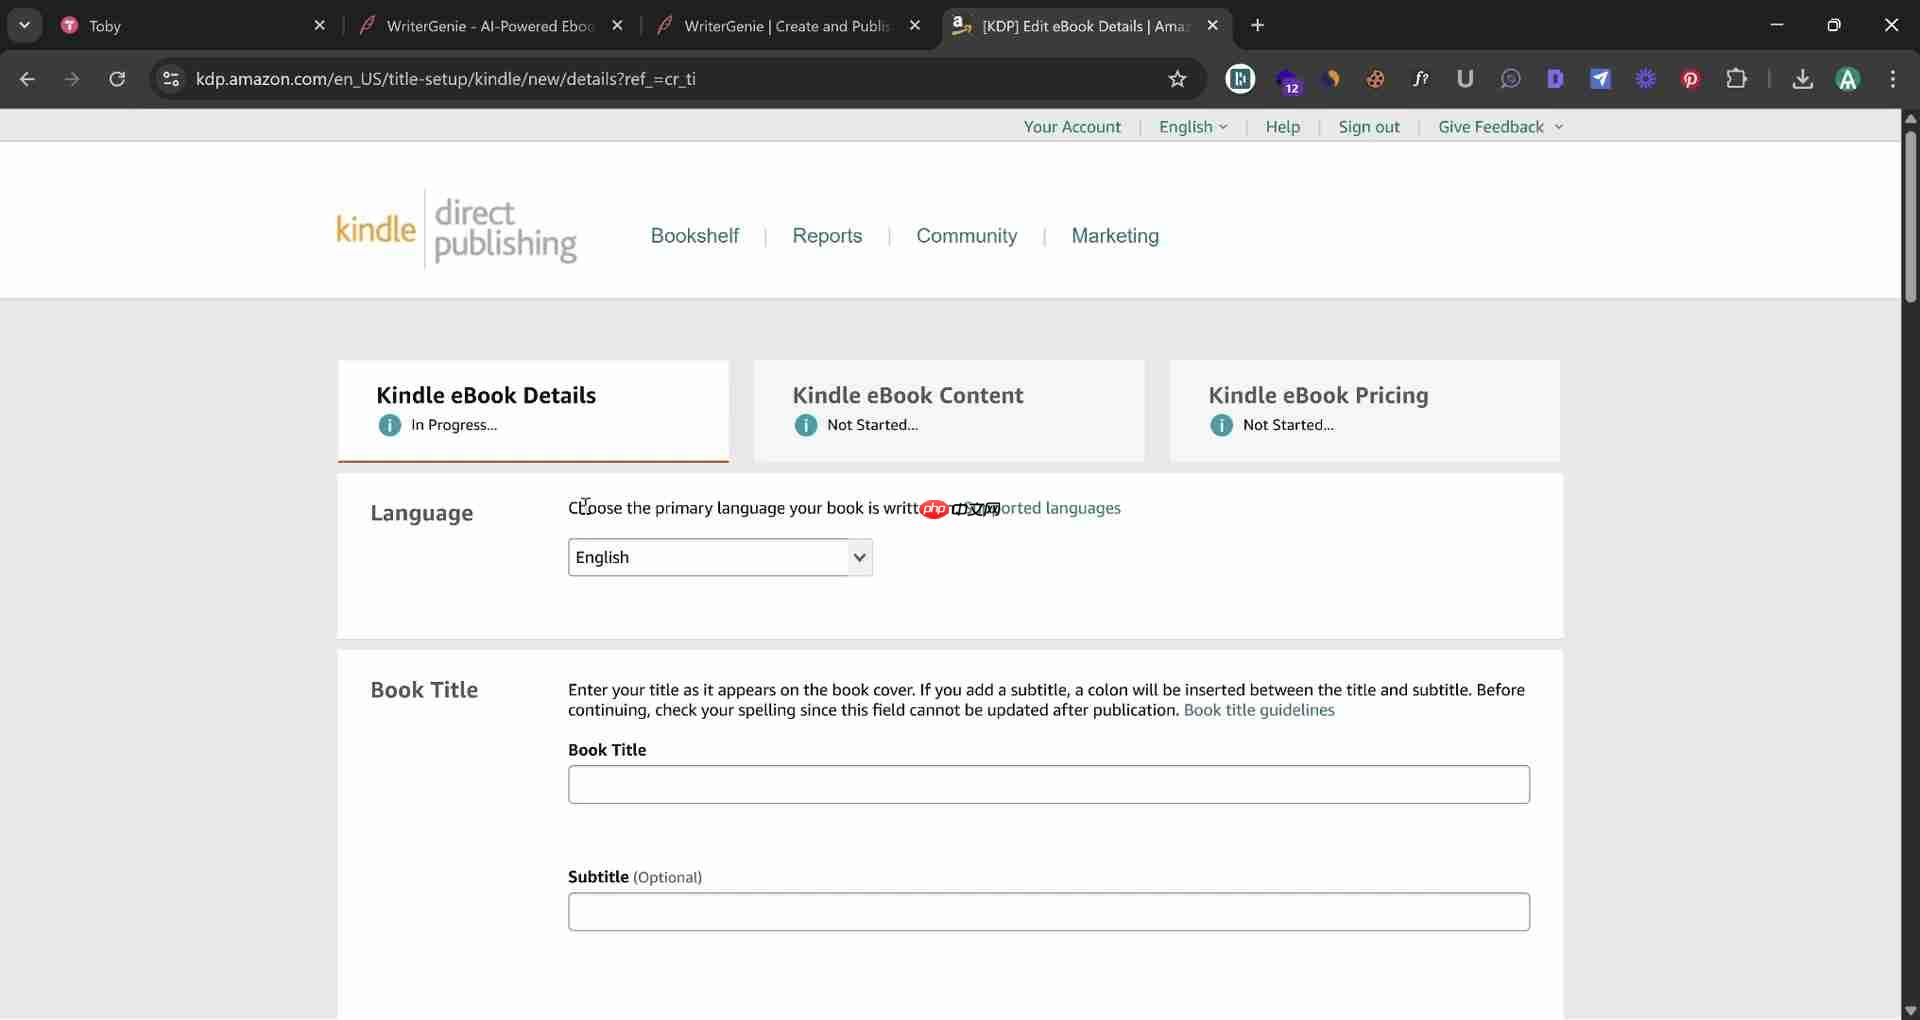The image size is (1920, 1020).
Task: Bookmark this page with the star icon
Action: 1177,79
